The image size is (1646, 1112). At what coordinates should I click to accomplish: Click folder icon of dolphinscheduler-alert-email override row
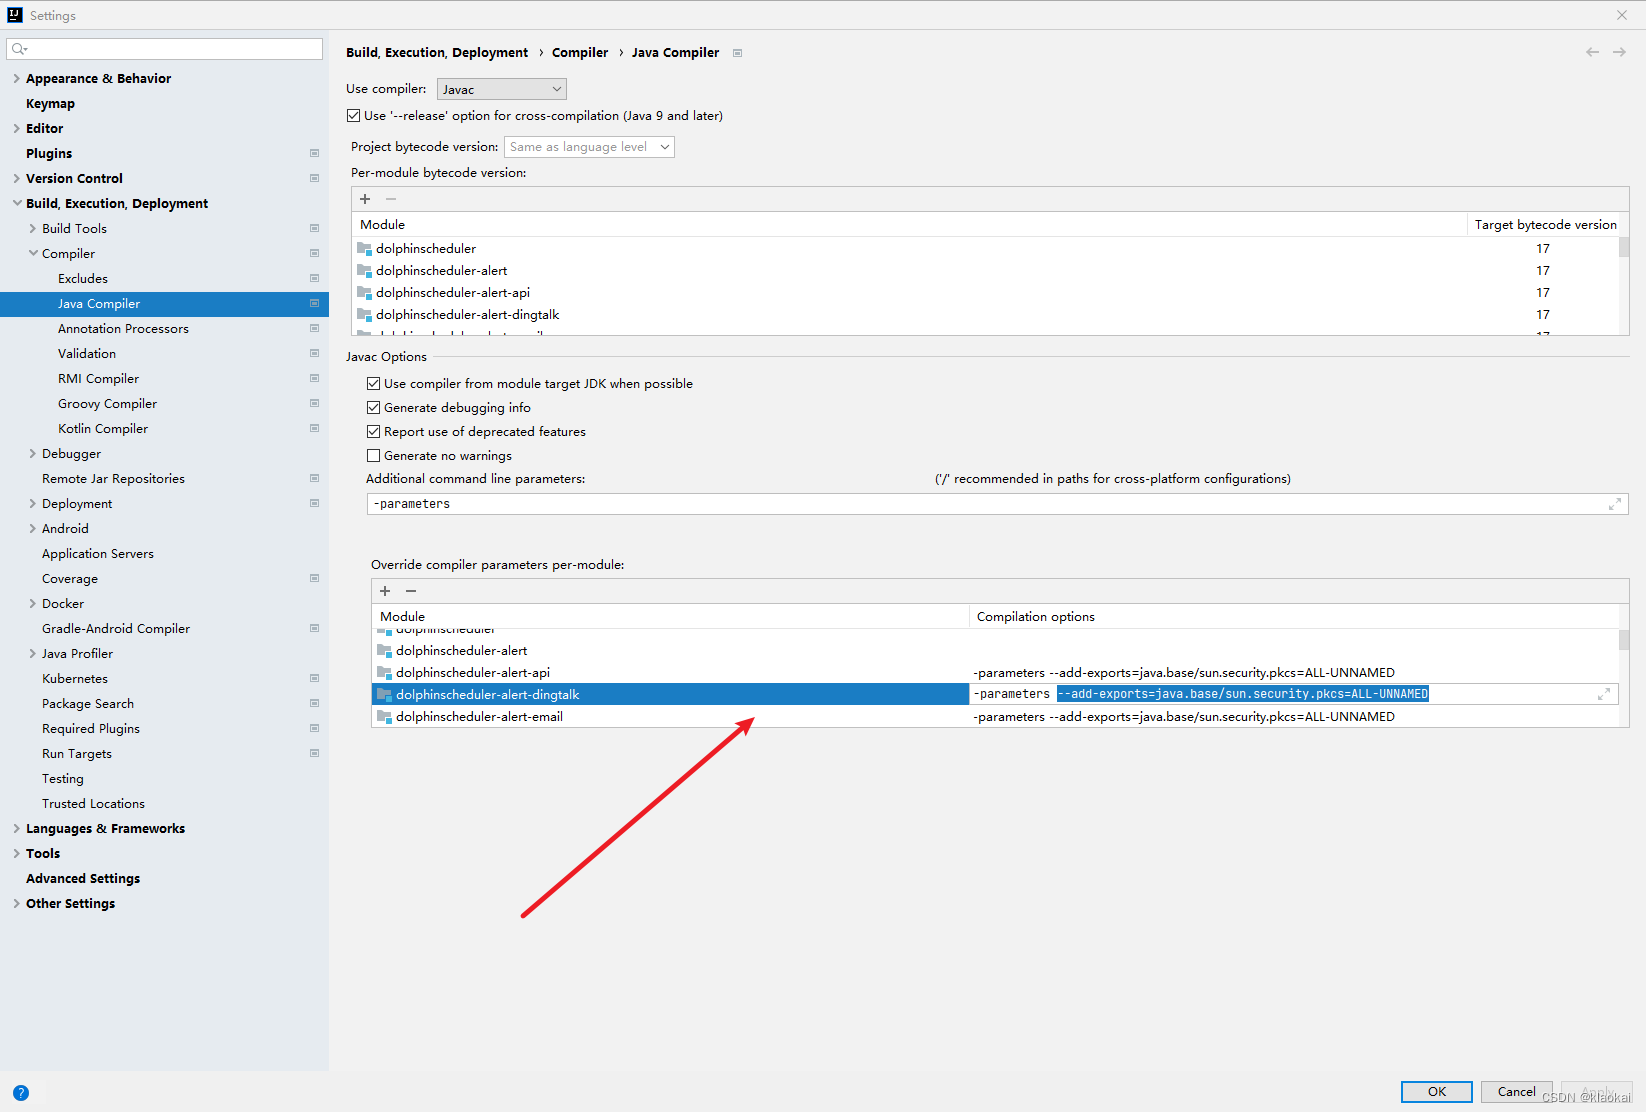pos(384,717)
